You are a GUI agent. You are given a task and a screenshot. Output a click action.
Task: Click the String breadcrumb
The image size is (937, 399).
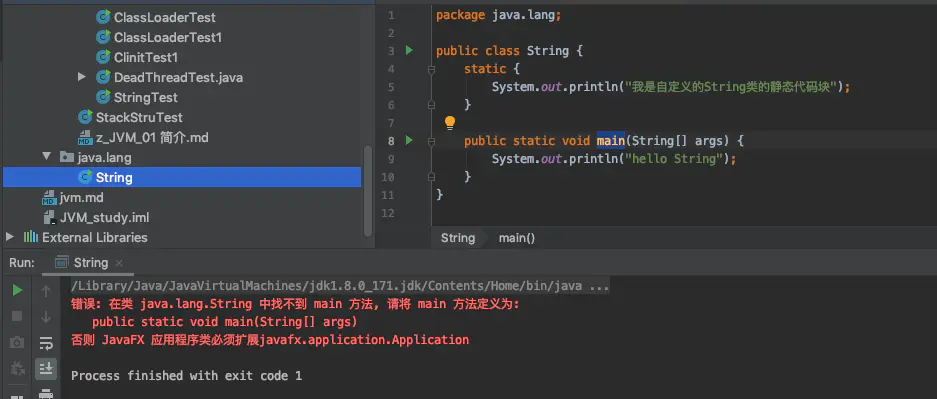458,238
